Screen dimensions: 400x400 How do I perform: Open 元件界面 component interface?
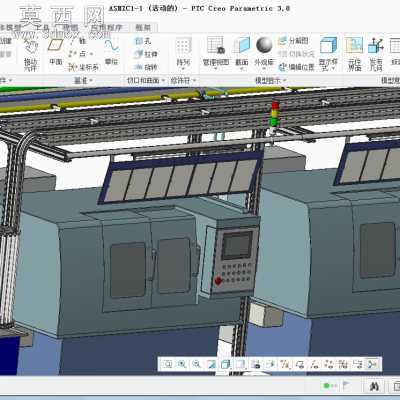pos(354,54)
